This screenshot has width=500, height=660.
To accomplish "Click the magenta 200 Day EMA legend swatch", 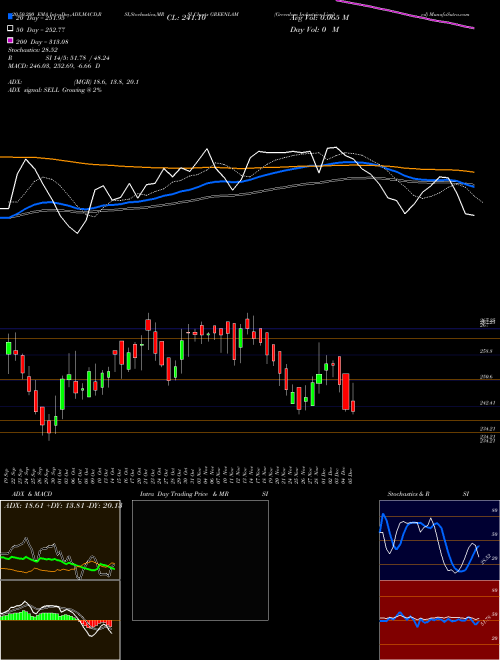I will click(x=10, y=41).
